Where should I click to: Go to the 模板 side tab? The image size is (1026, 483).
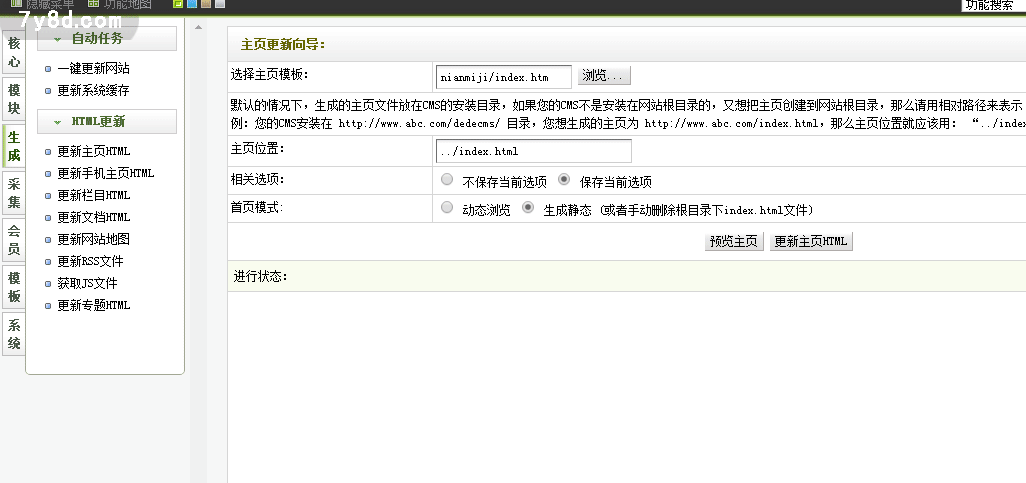tap(14, 287)
